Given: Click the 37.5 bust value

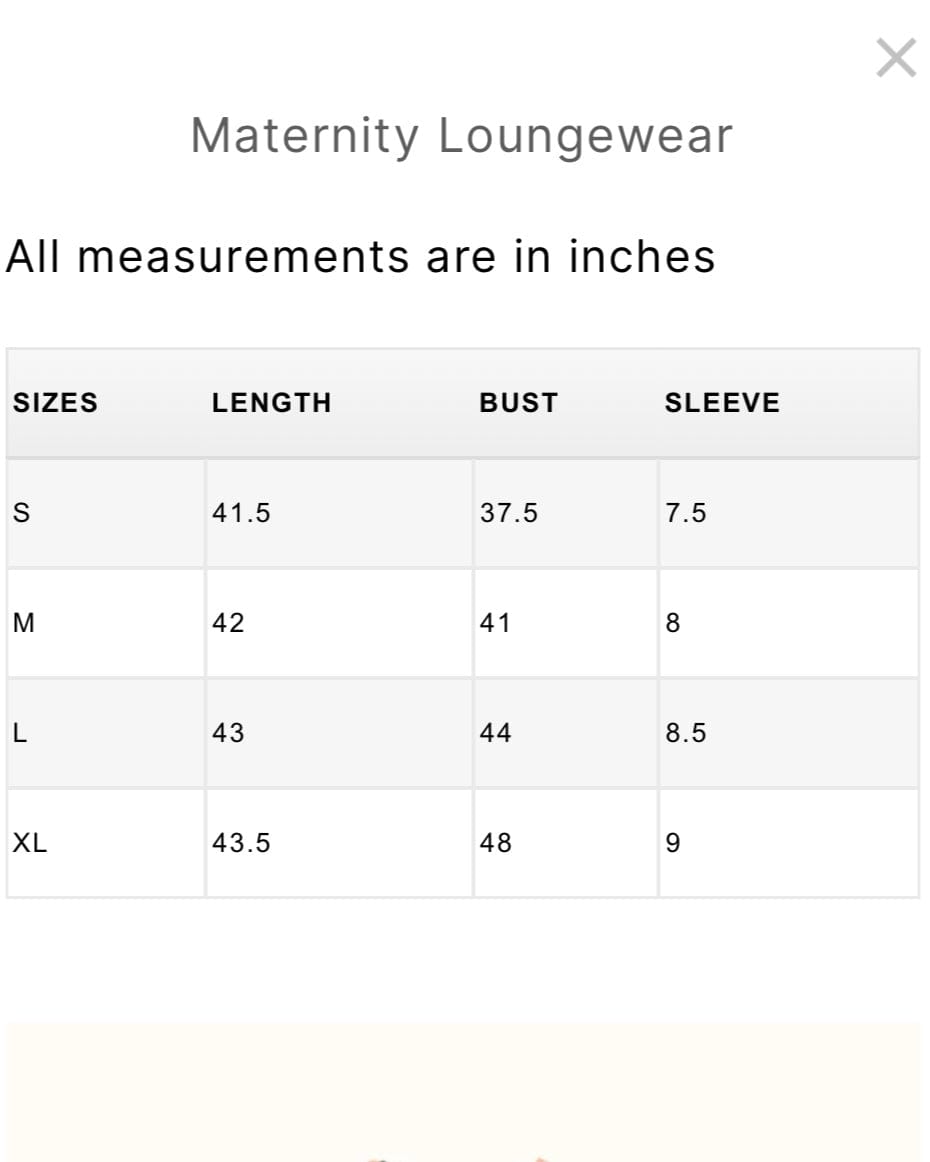Looking at the screenshot, I should pyautogui.click(x=508, y=513).
